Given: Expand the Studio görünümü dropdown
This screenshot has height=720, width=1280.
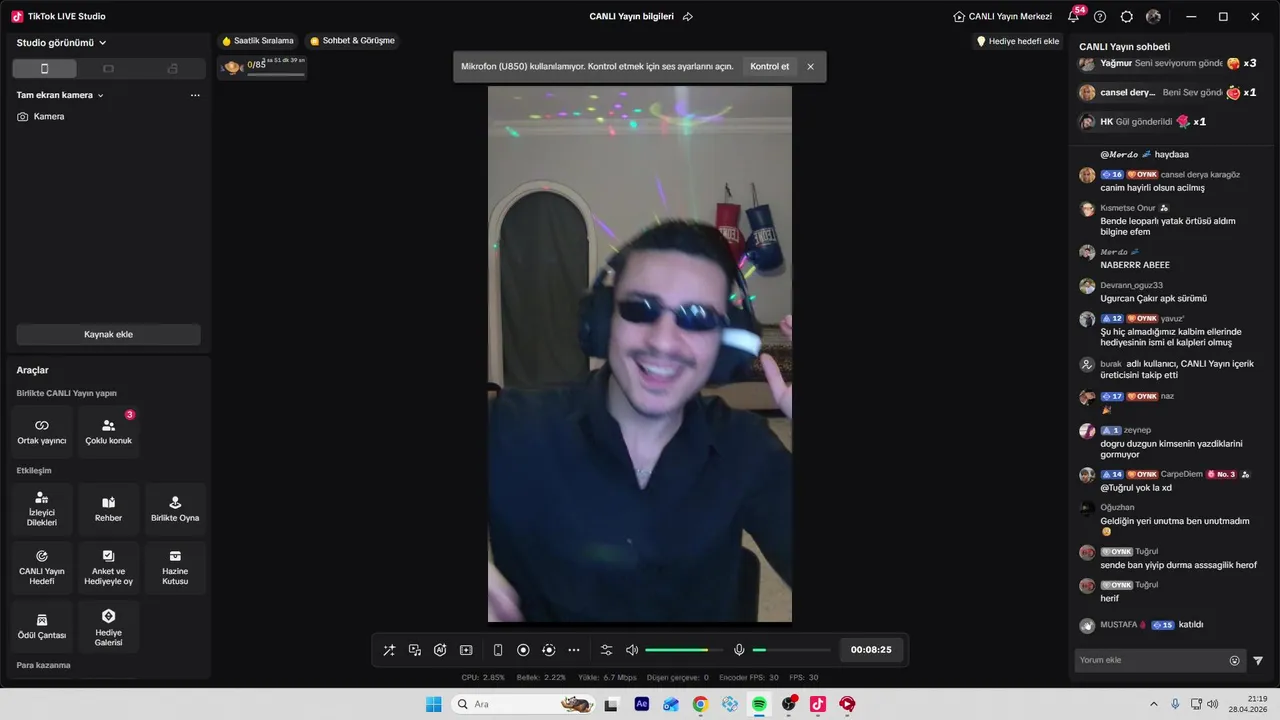Looking at the screenshot, I should (61, 43).
